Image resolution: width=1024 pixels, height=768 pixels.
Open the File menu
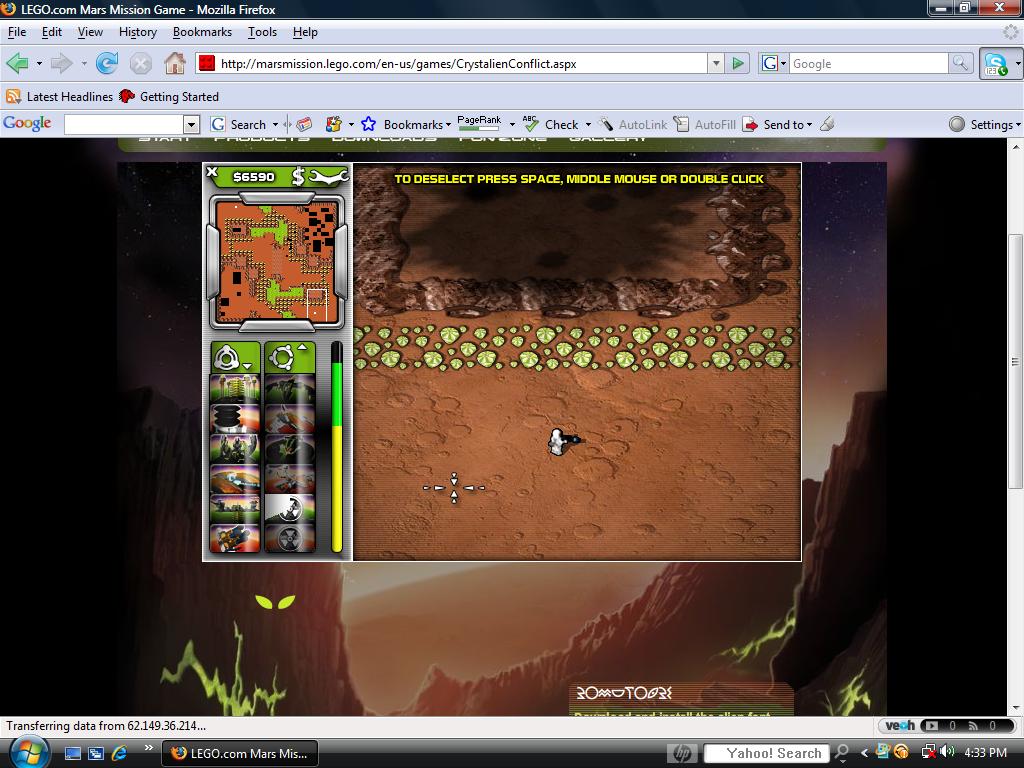(x=17, y=32)
